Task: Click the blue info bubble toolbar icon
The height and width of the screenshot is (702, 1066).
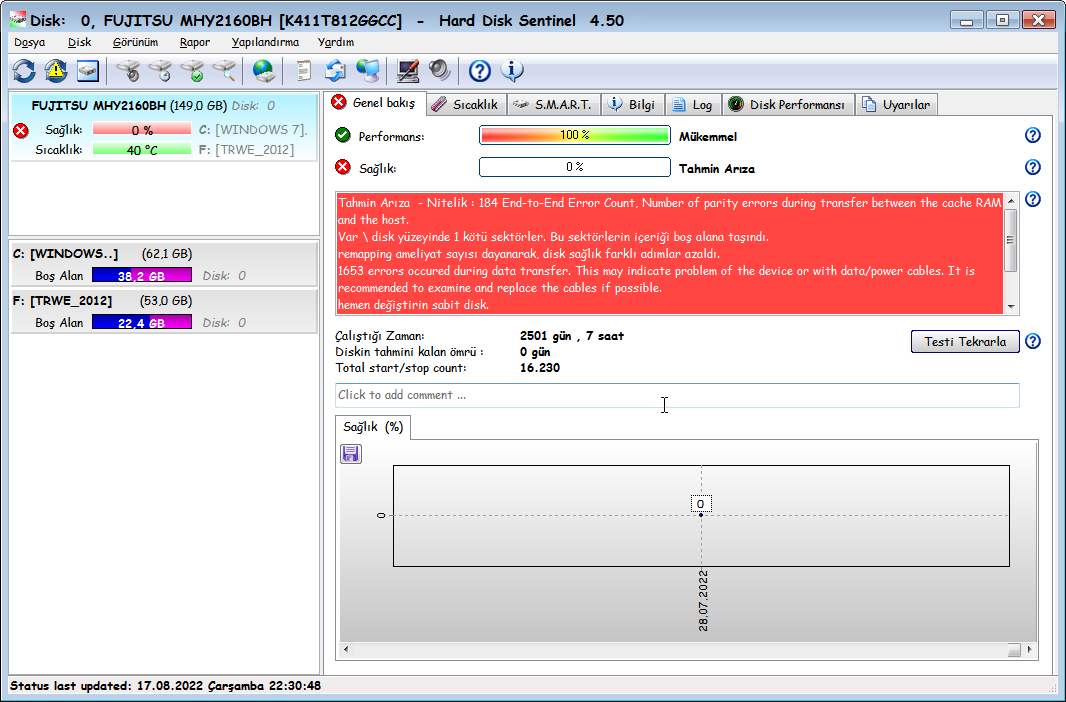Action: pos(512,71)
